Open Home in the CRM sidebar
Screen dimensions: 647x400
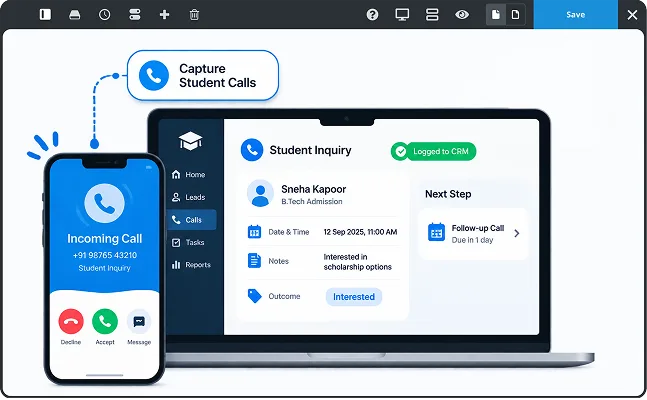pos(189,175)
